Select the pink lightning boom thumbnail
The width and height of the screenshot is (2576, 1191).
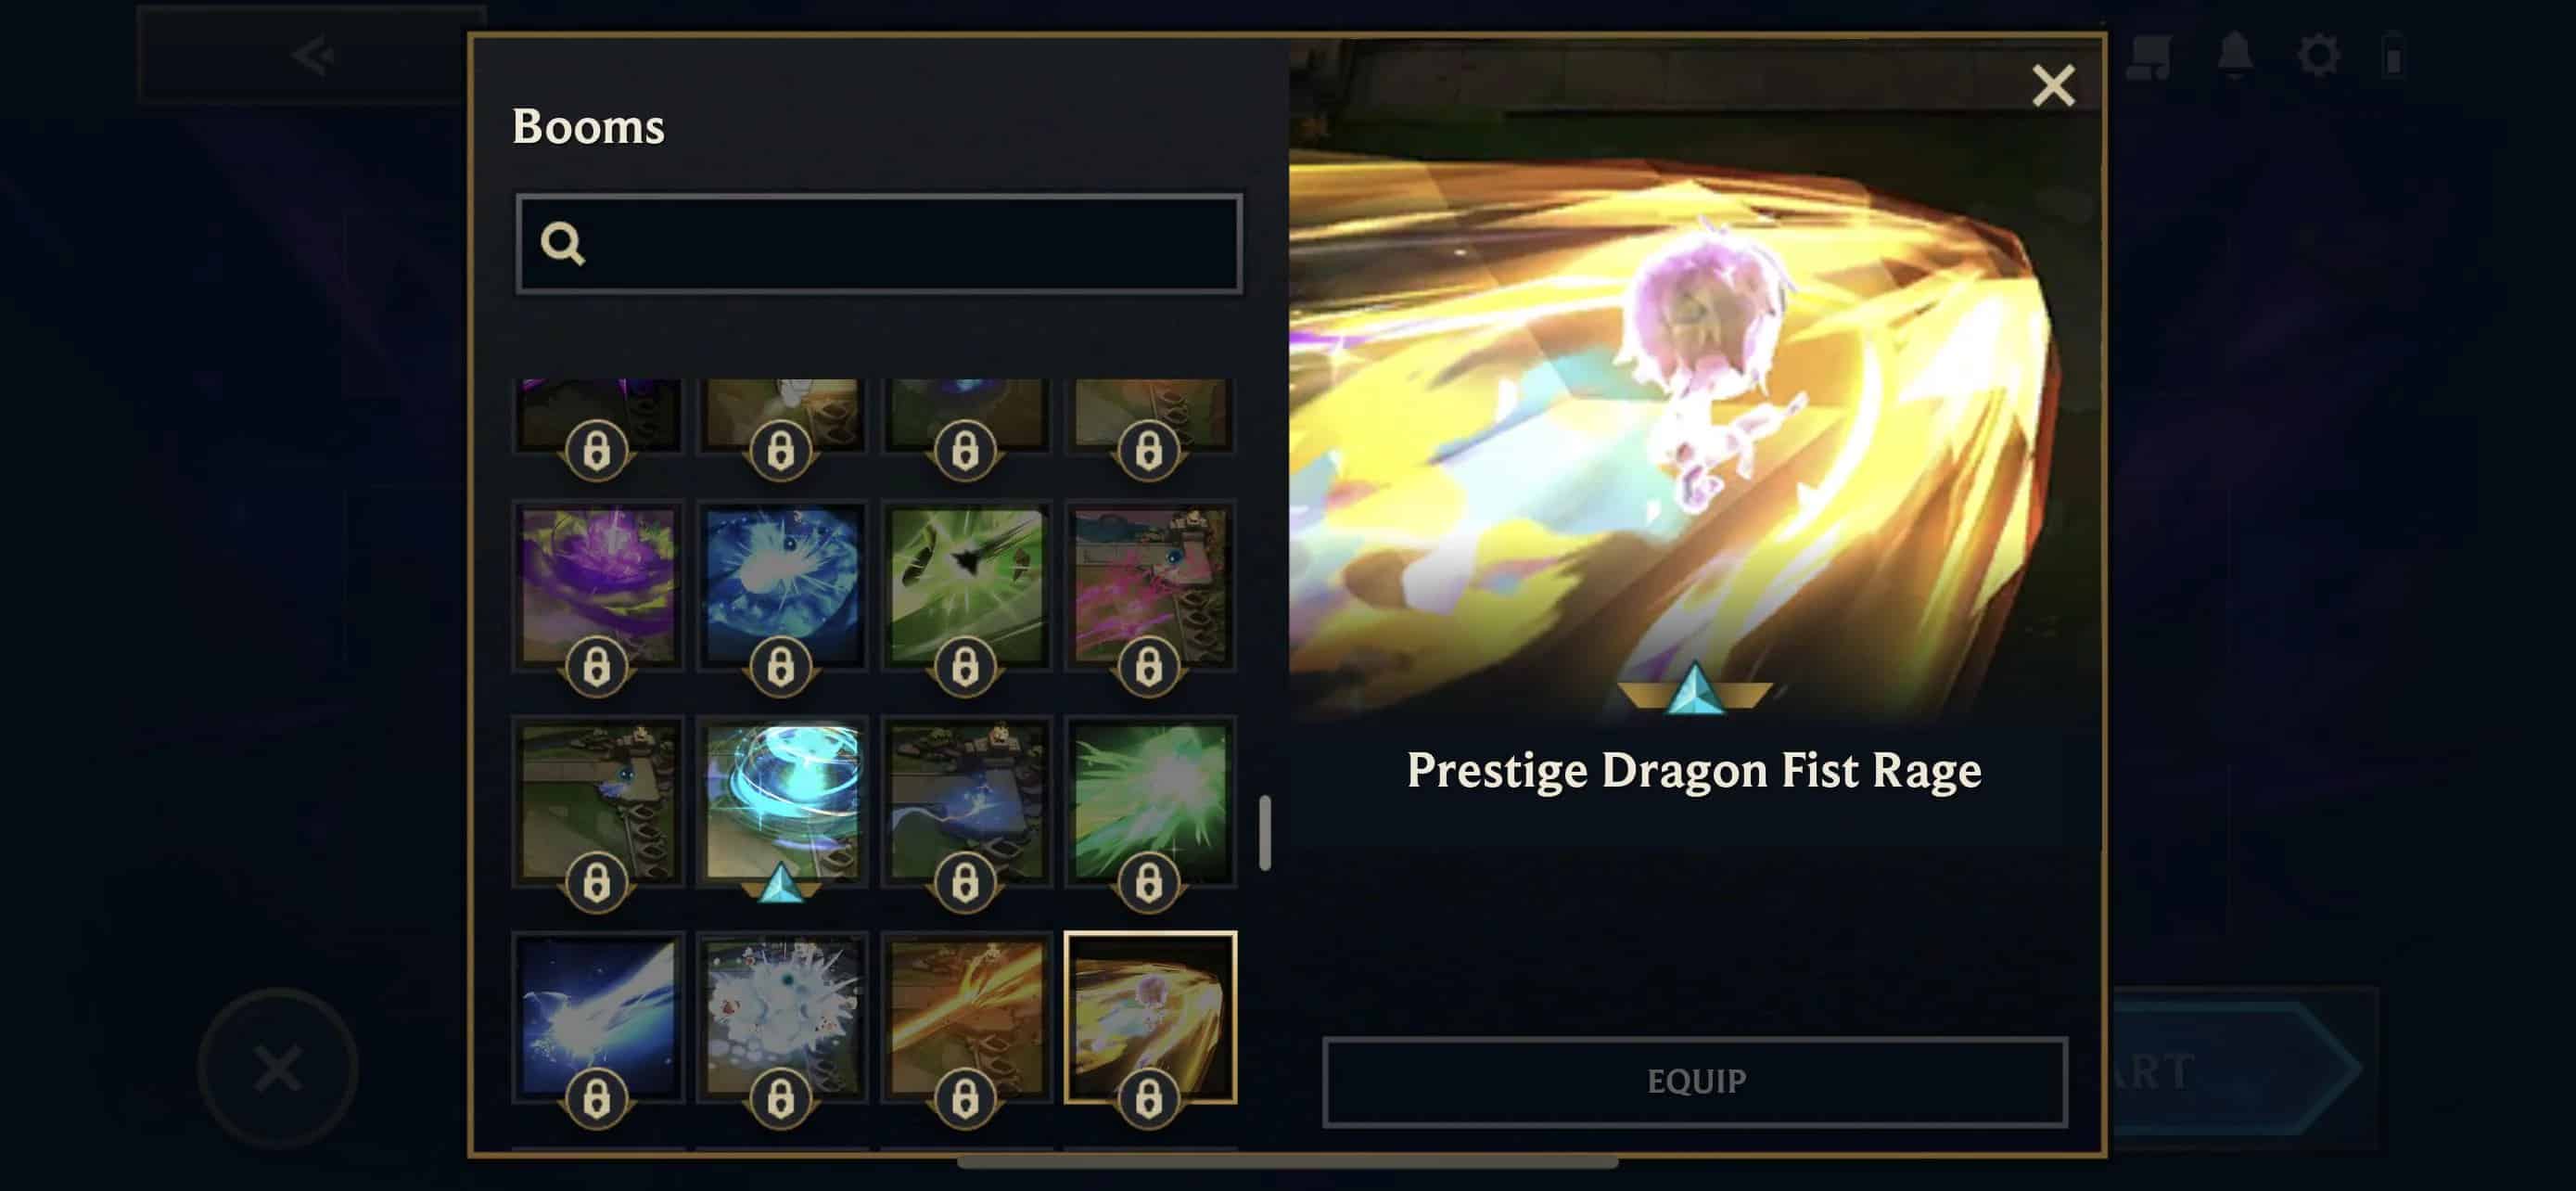click(x=1150, y=586)
